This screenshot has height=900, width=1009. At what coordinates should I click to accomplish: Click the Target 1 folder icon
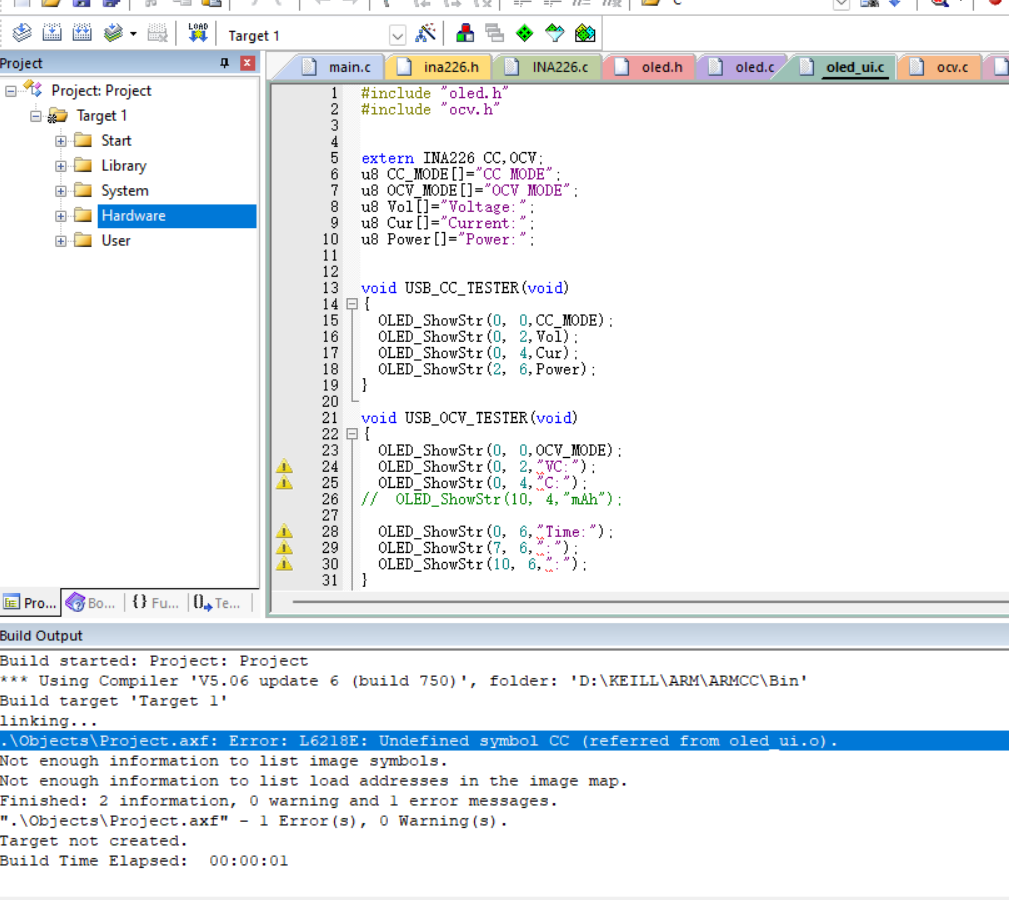(57, 116)
